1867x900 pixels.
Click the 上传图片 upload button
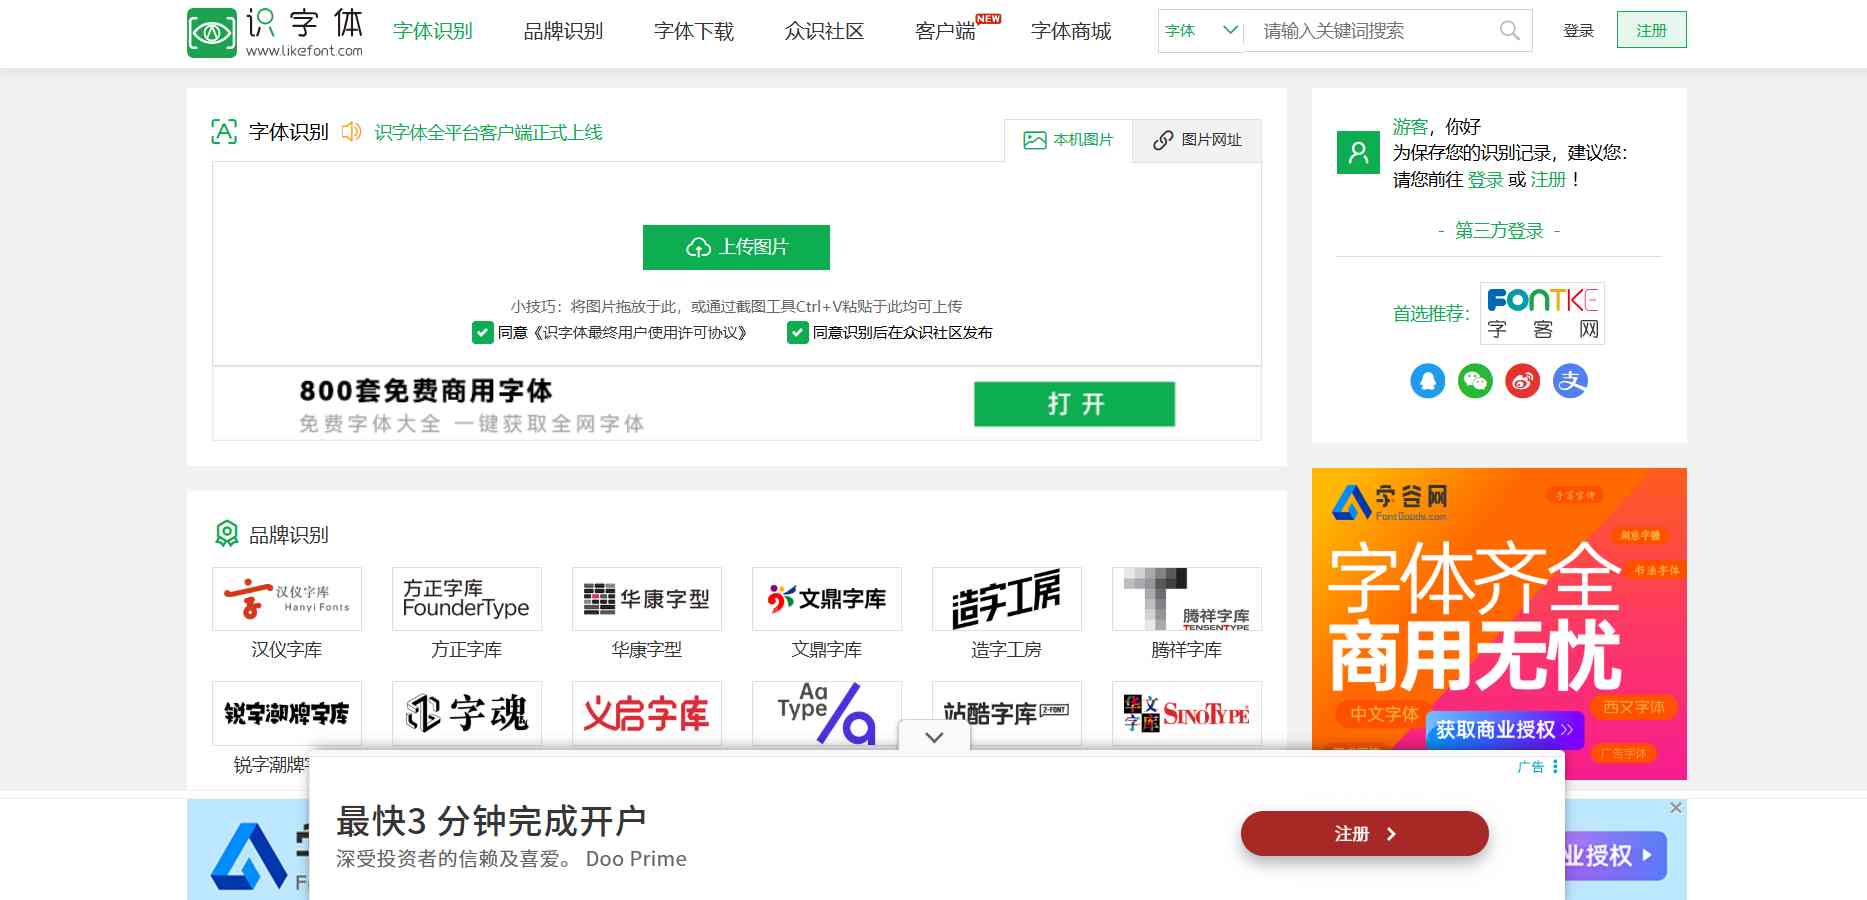[735, 247]
